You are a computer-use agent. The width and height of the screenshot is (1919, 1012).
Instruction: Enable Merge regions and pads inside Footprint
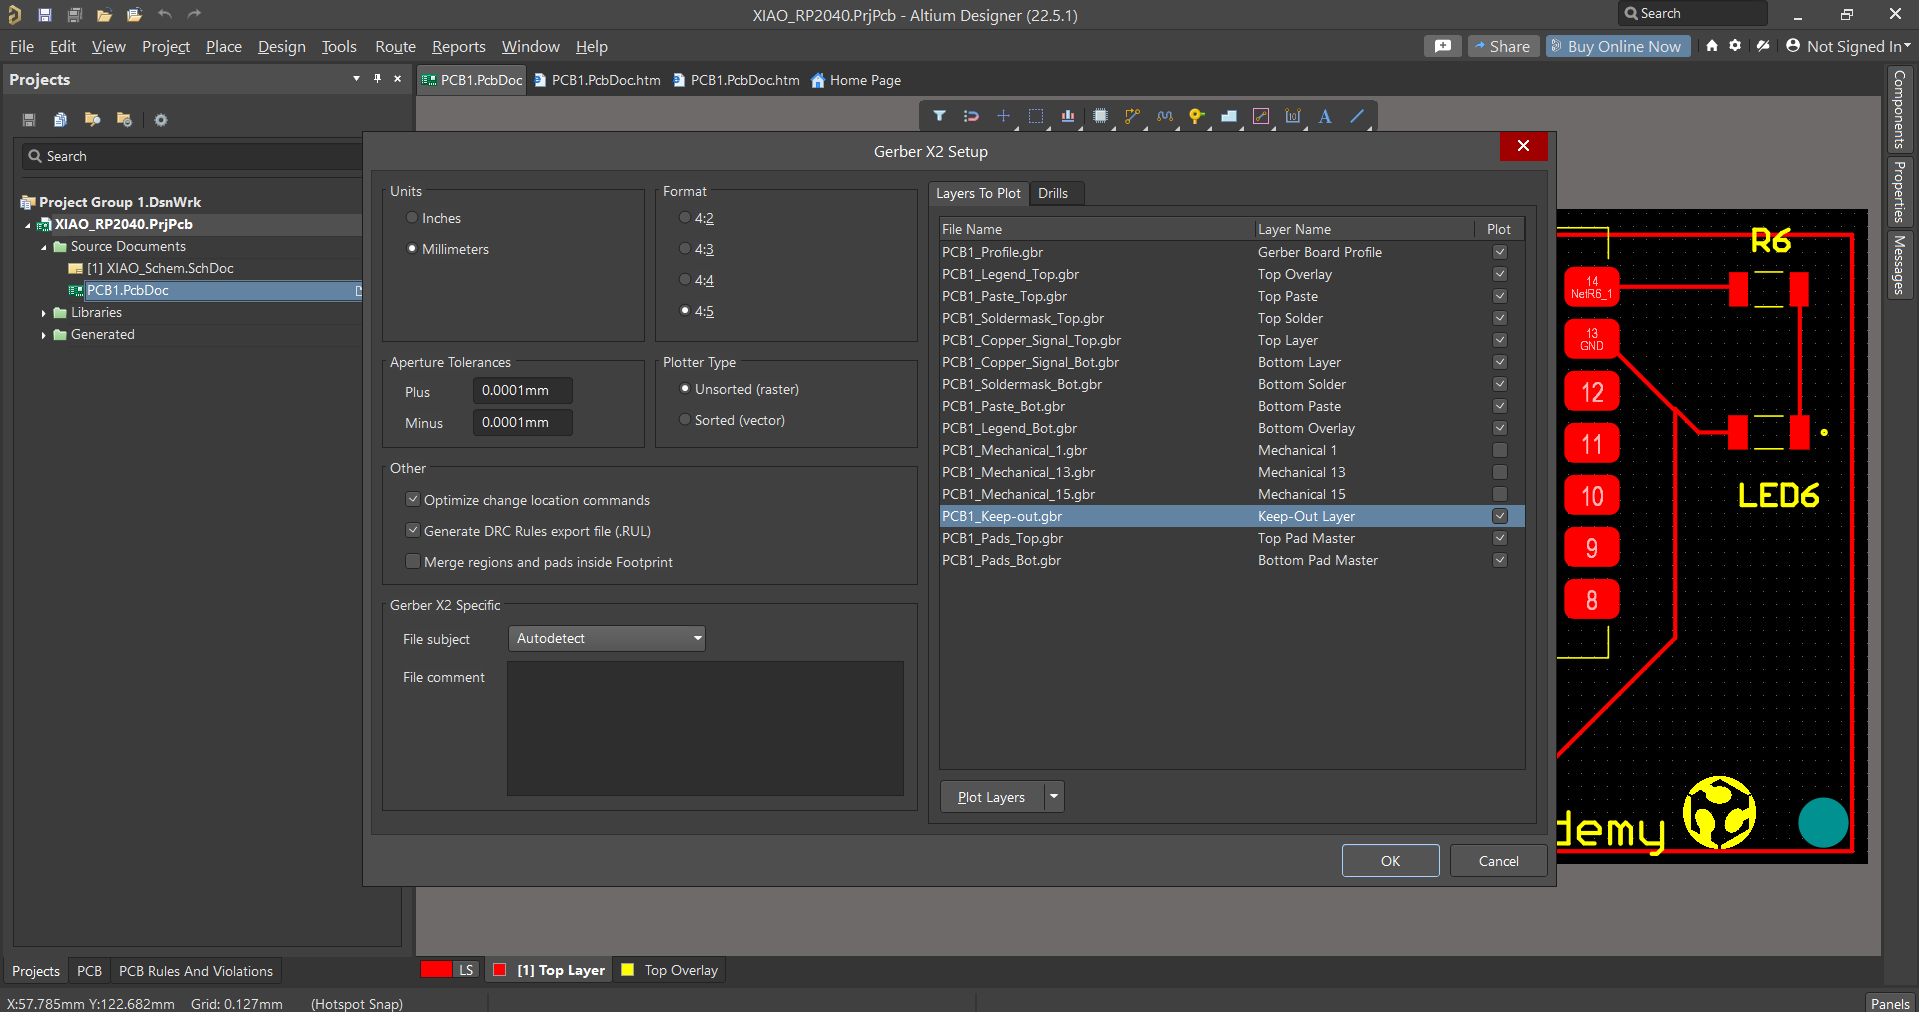coord(413,562)
